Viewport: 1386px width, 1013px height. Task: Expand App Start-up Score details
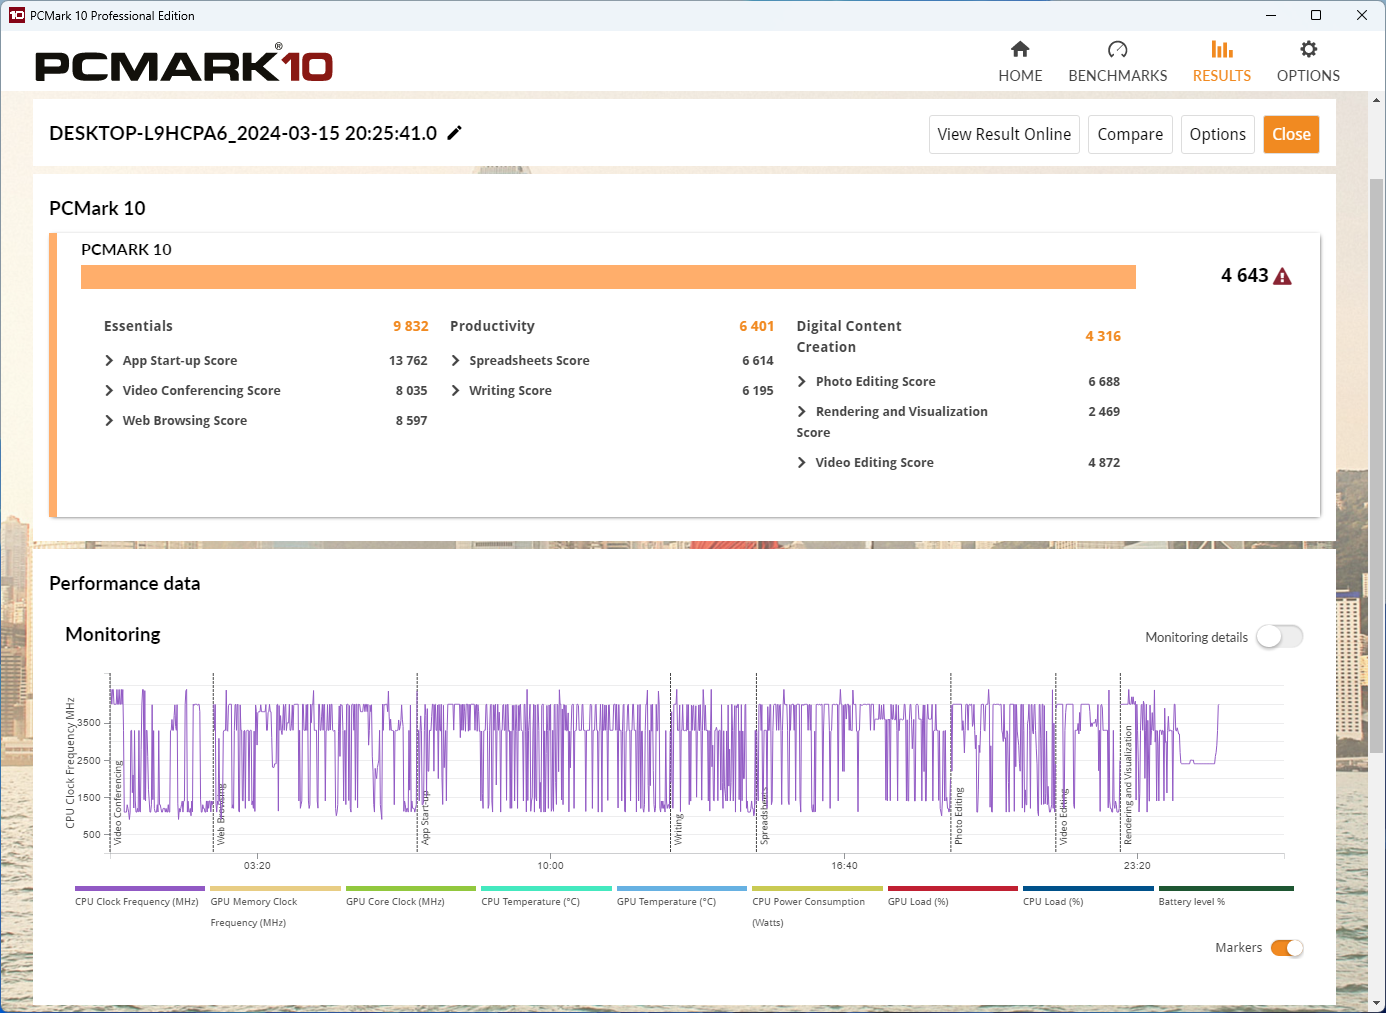(x=109, y=361)
